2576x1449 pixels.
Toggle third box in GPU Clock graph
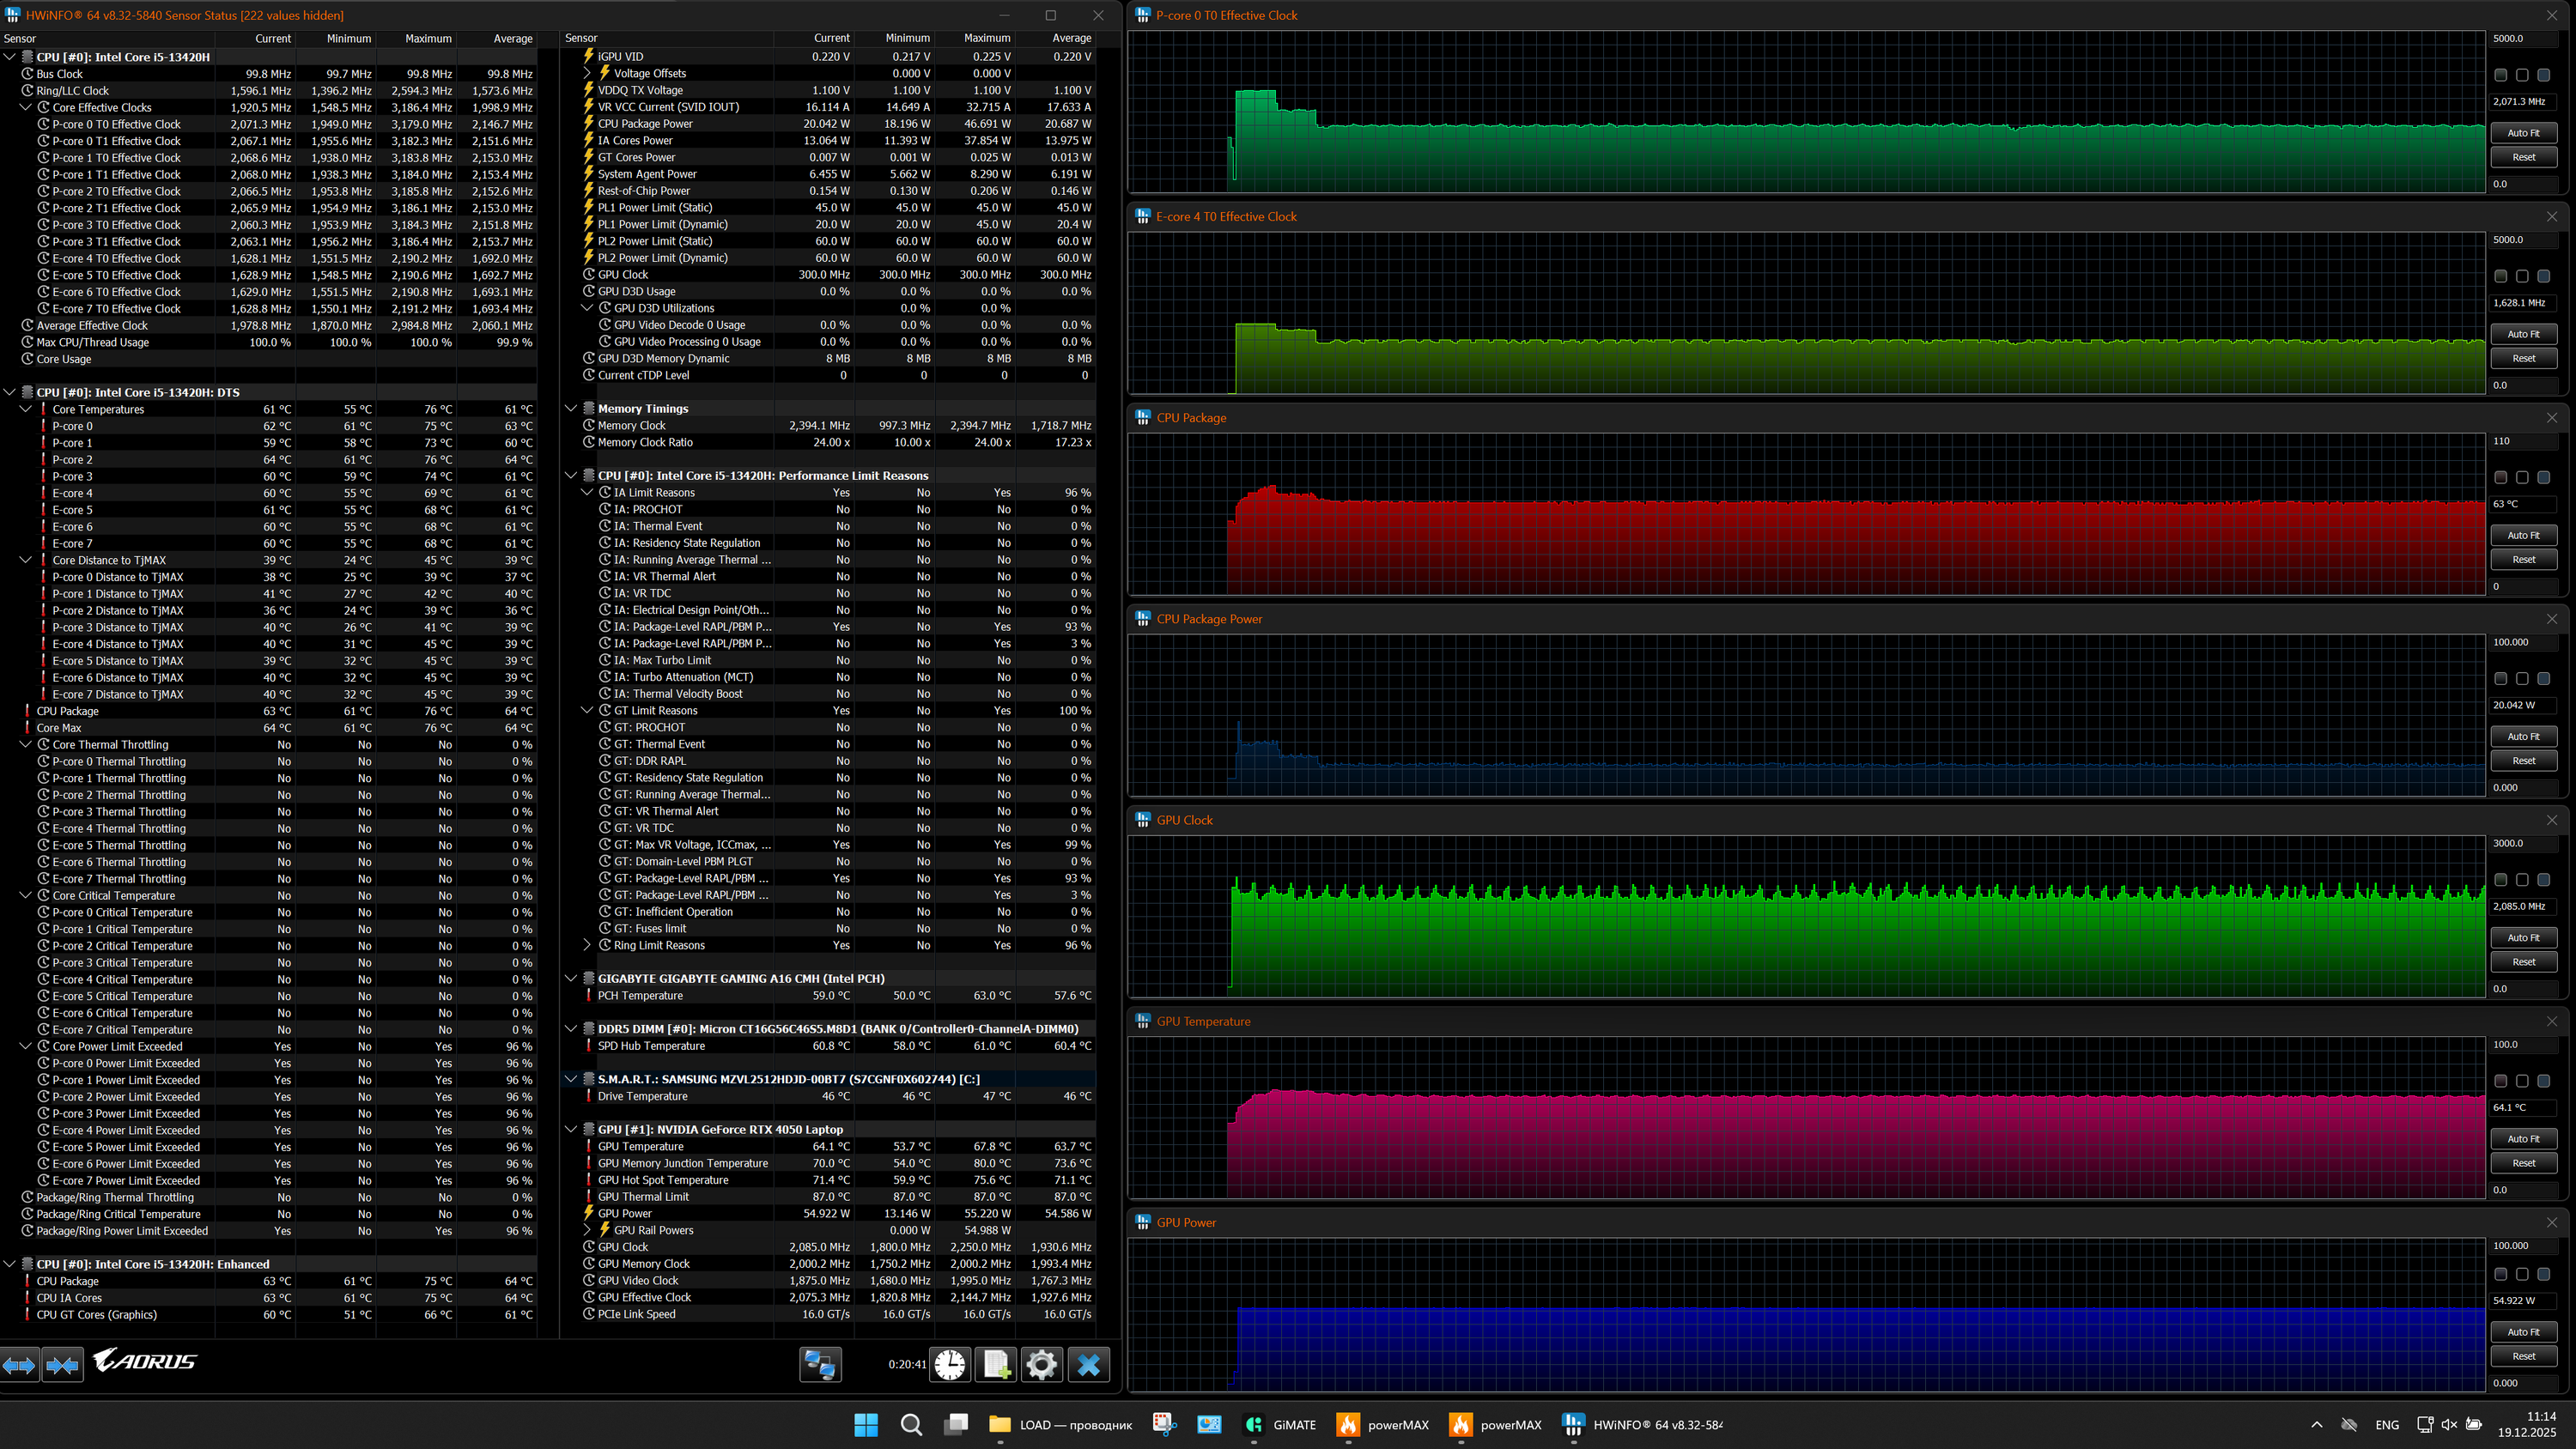[2543, 880]
